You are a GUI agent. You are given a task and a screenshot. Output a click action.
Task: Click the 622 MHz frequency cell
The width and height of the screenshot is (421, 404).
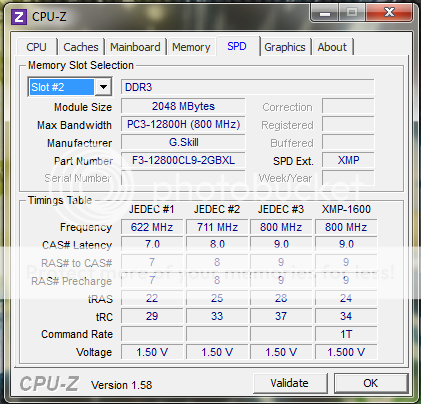tap(152, 227)
